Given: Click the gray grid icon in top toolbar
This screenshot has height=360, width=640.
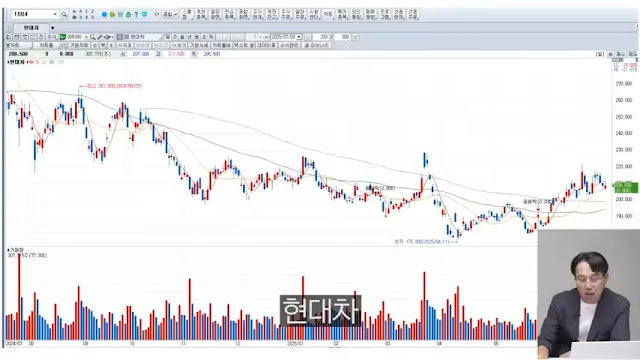Looking at the screenshot, I should [x=120, y=14].
